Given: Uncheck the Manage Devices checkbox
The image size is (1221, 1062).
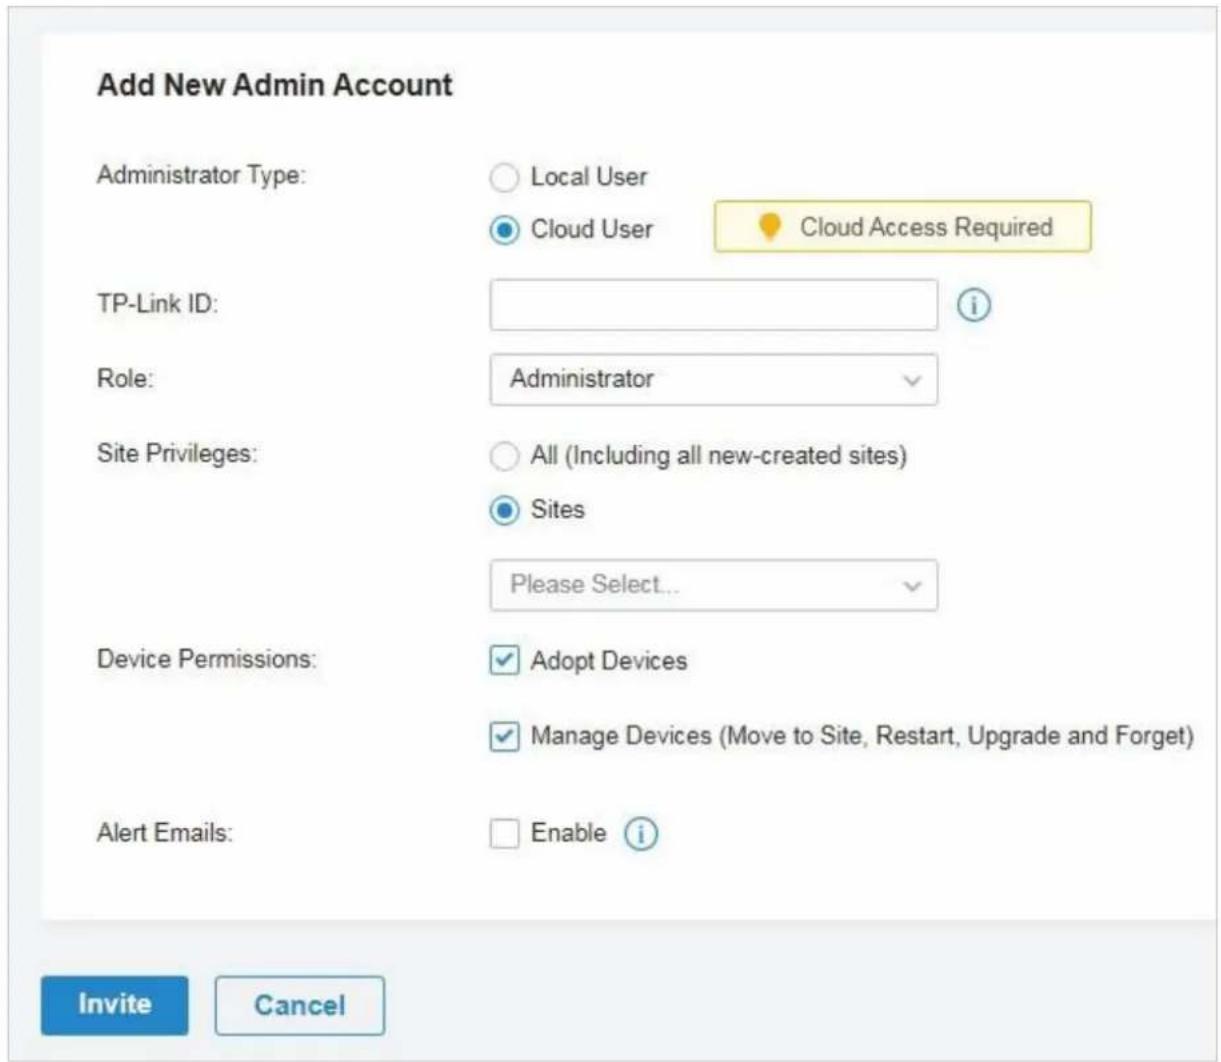Looking at the screenshot, I should coord(504,737).
